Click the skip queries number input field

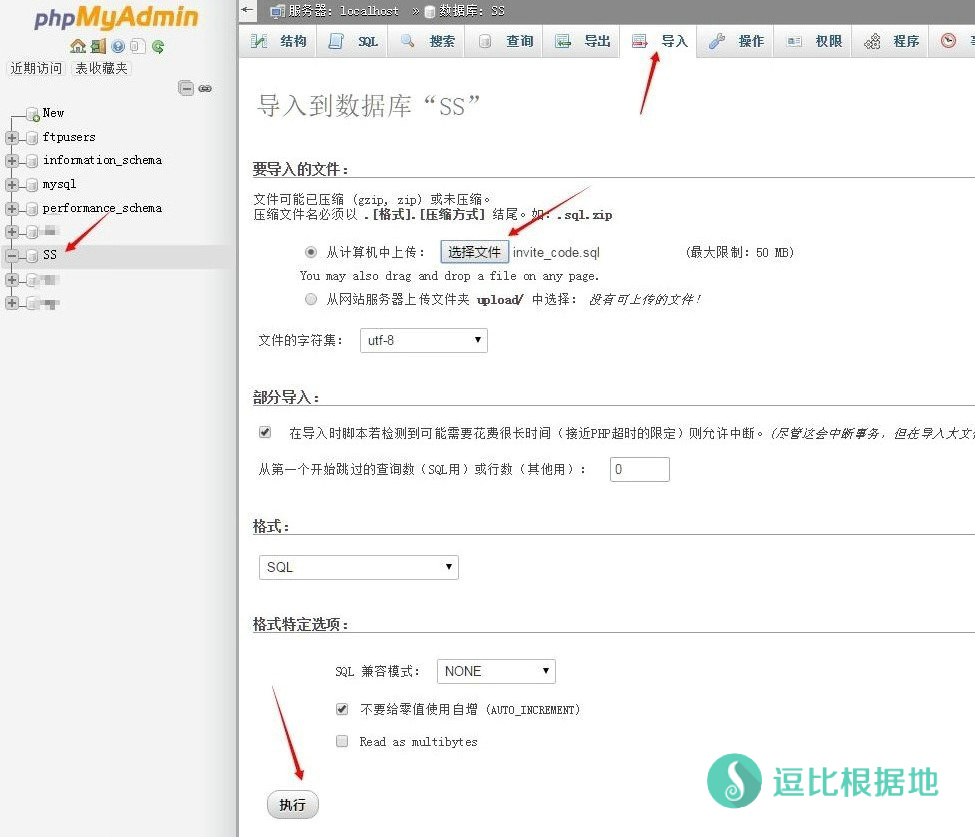639,469
